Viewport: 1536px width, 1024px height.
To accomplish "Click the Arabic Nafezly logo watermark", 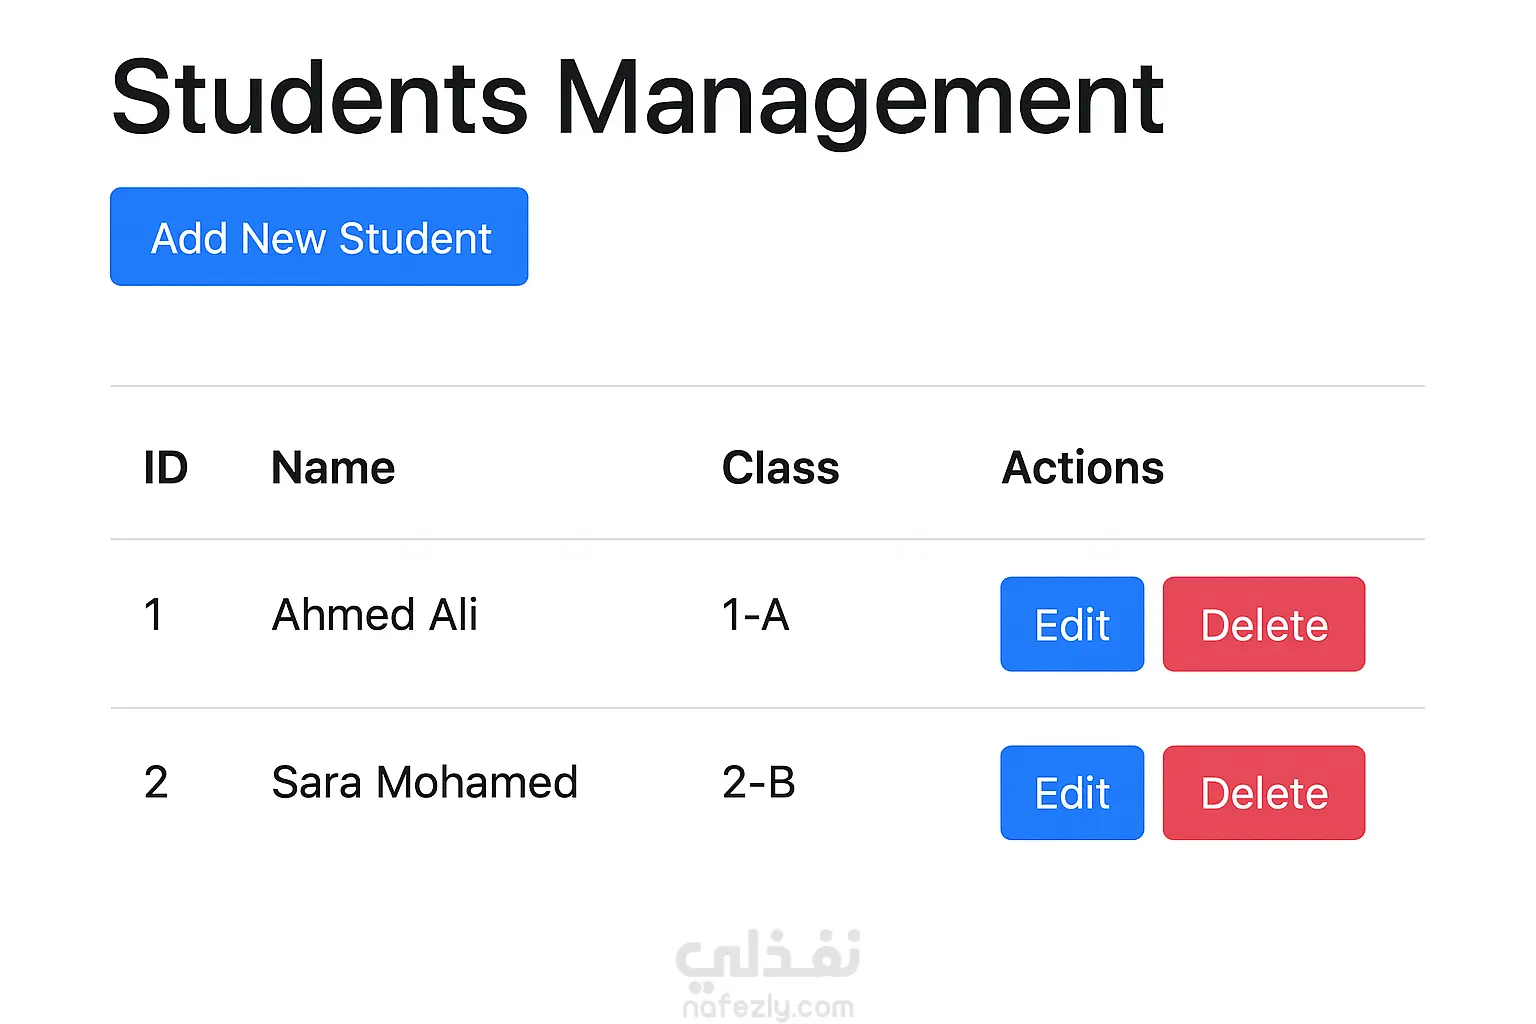I will (768, 955).
